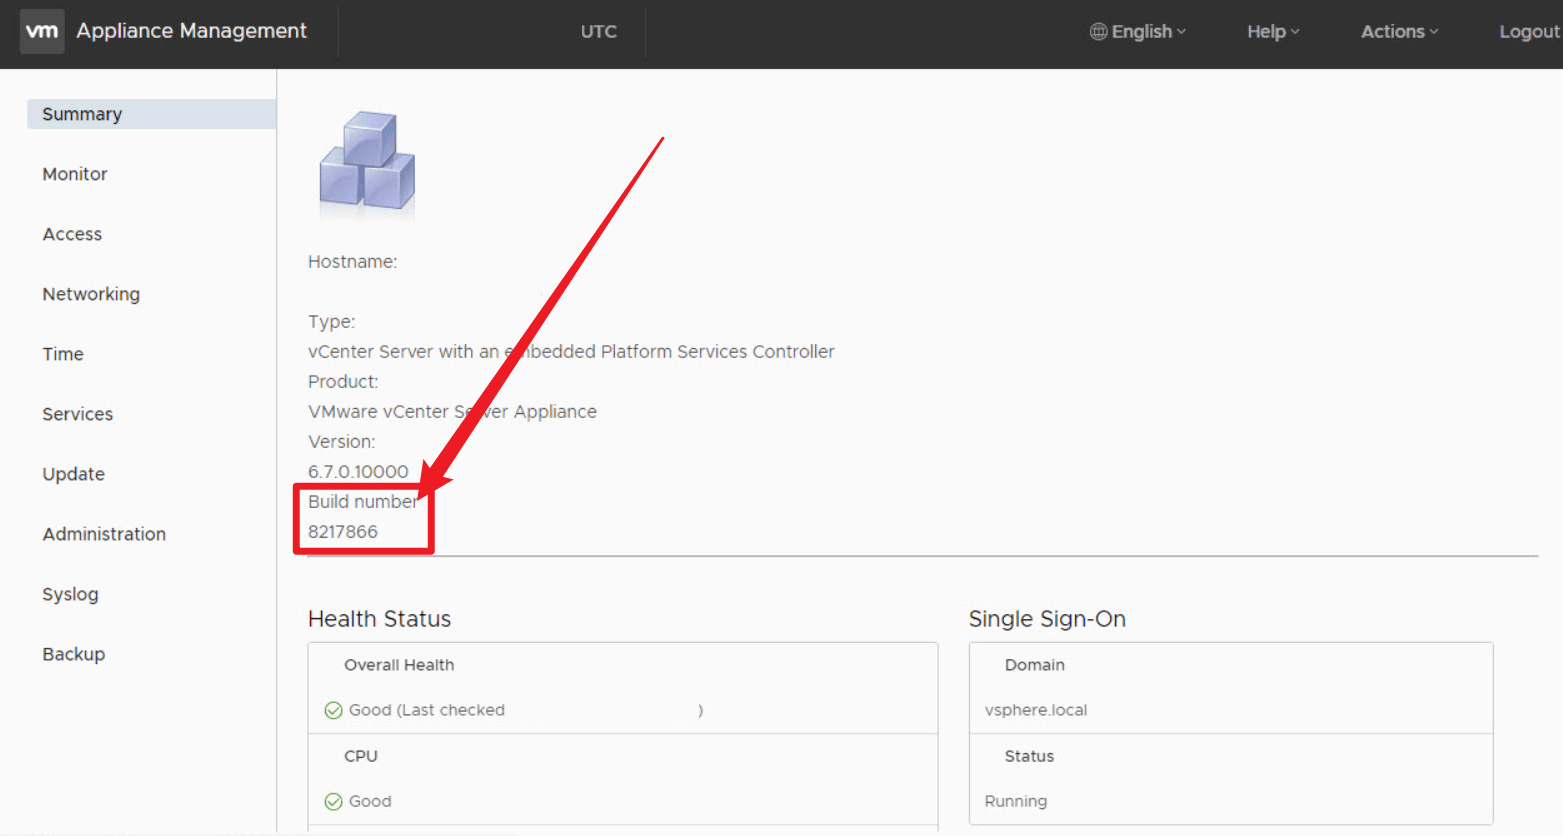Open the Time settings page
This screenshot has width=1563, height=836.
(x=63, y=354)
